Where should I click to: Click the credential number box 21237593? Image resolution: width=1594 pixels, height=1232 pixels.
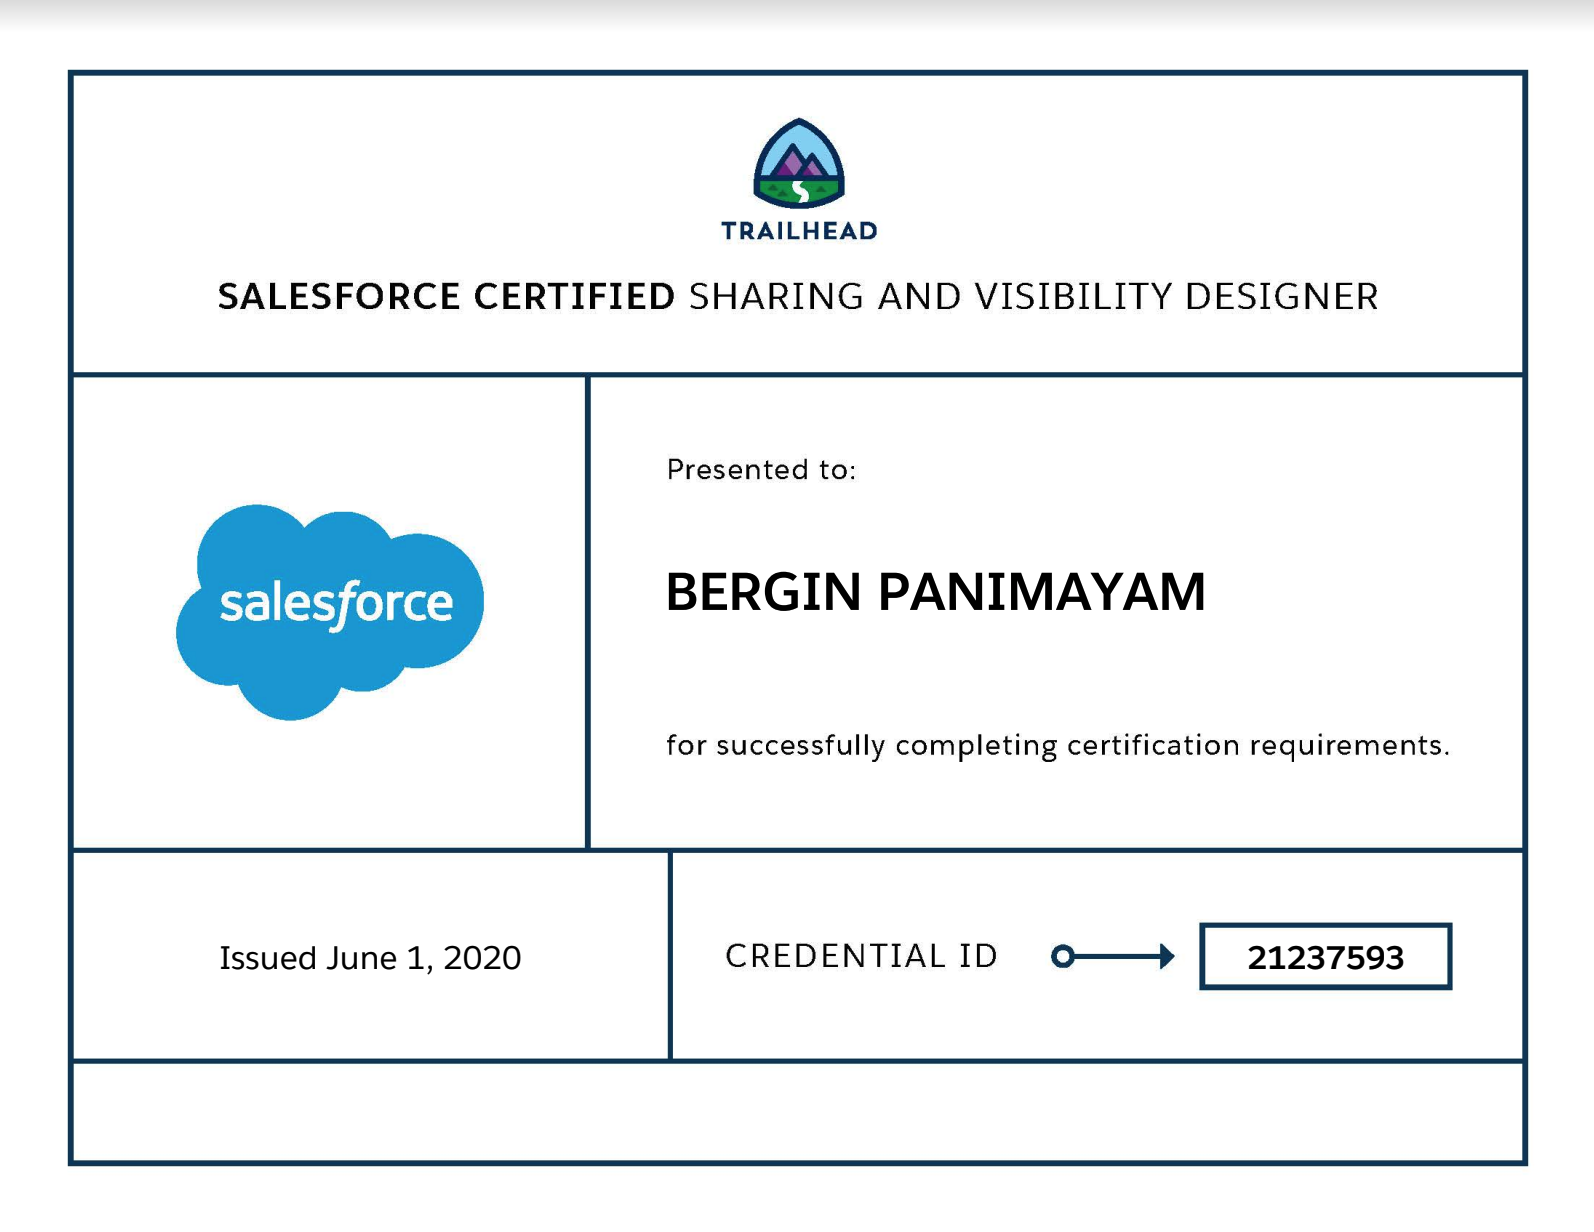[1325, 957]
